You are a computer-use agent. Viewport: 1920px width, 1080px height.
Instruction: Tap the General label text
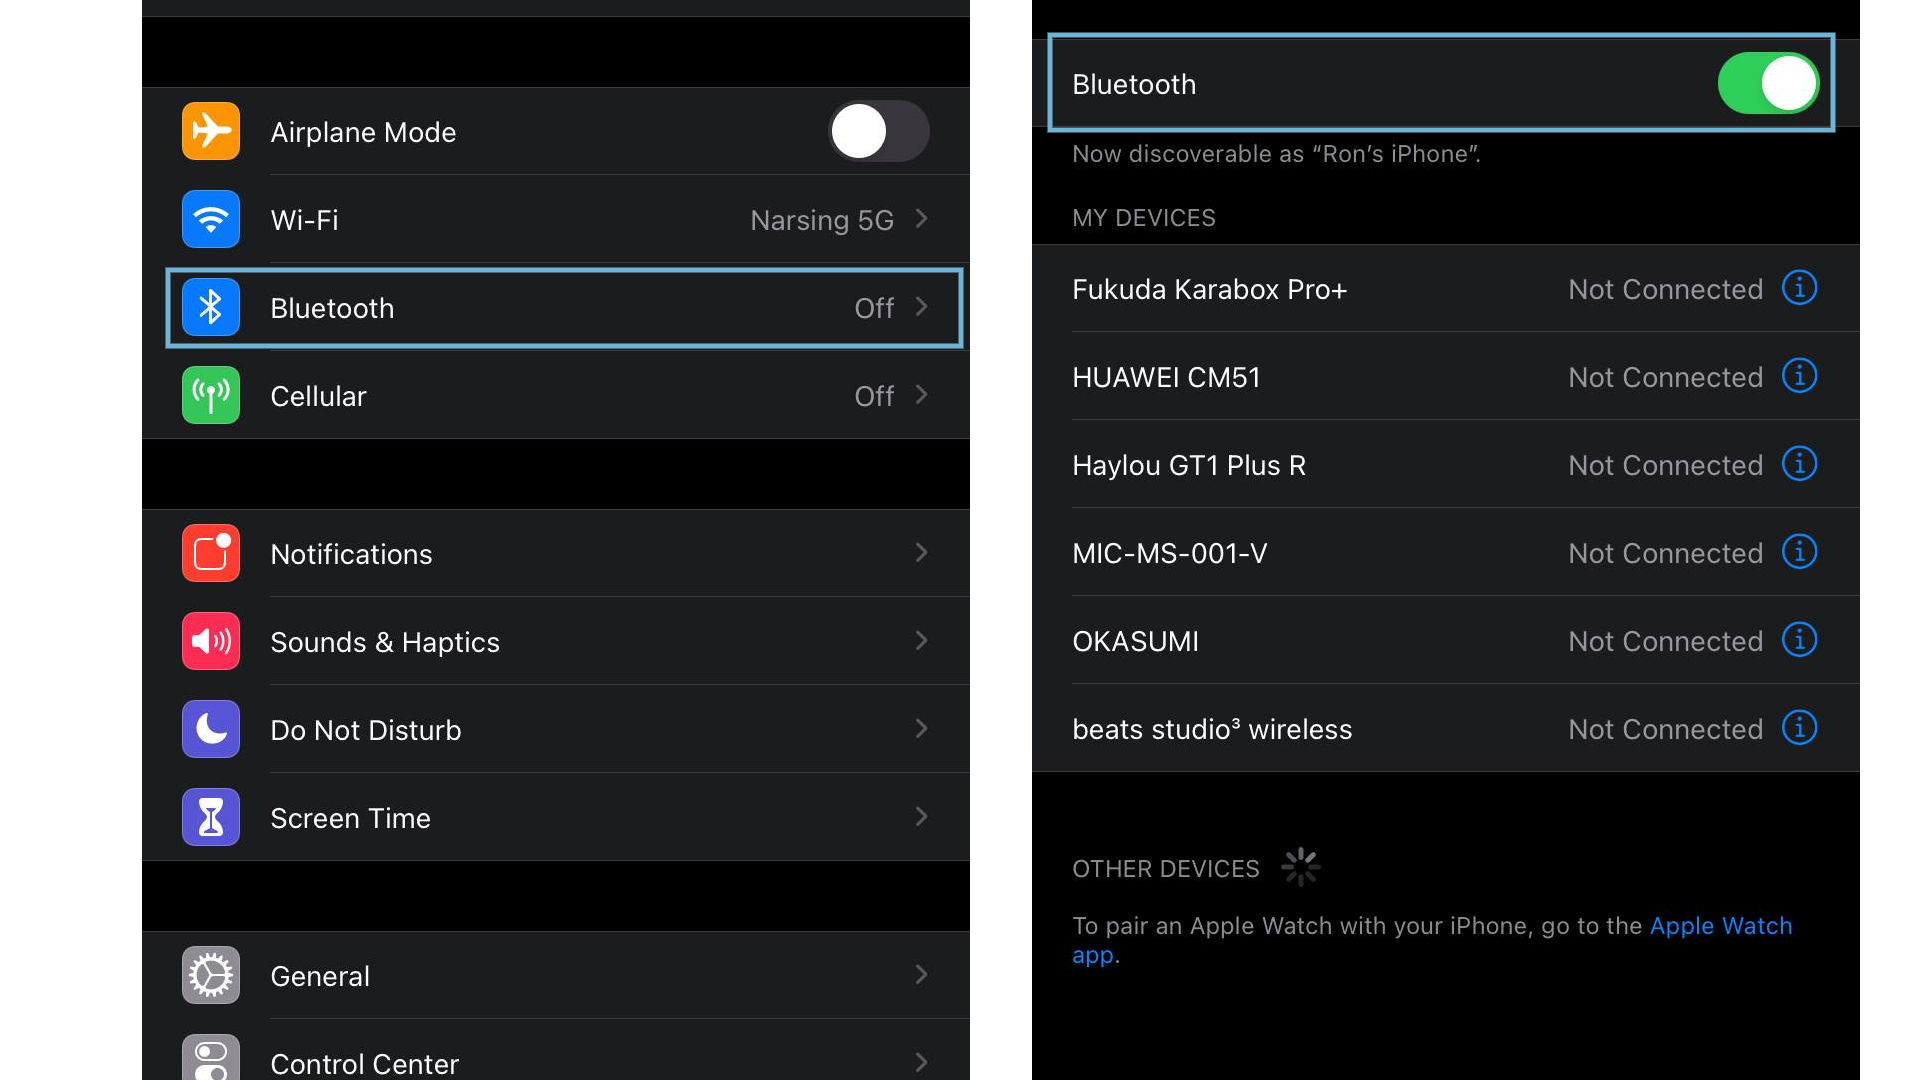pos(320,976)
